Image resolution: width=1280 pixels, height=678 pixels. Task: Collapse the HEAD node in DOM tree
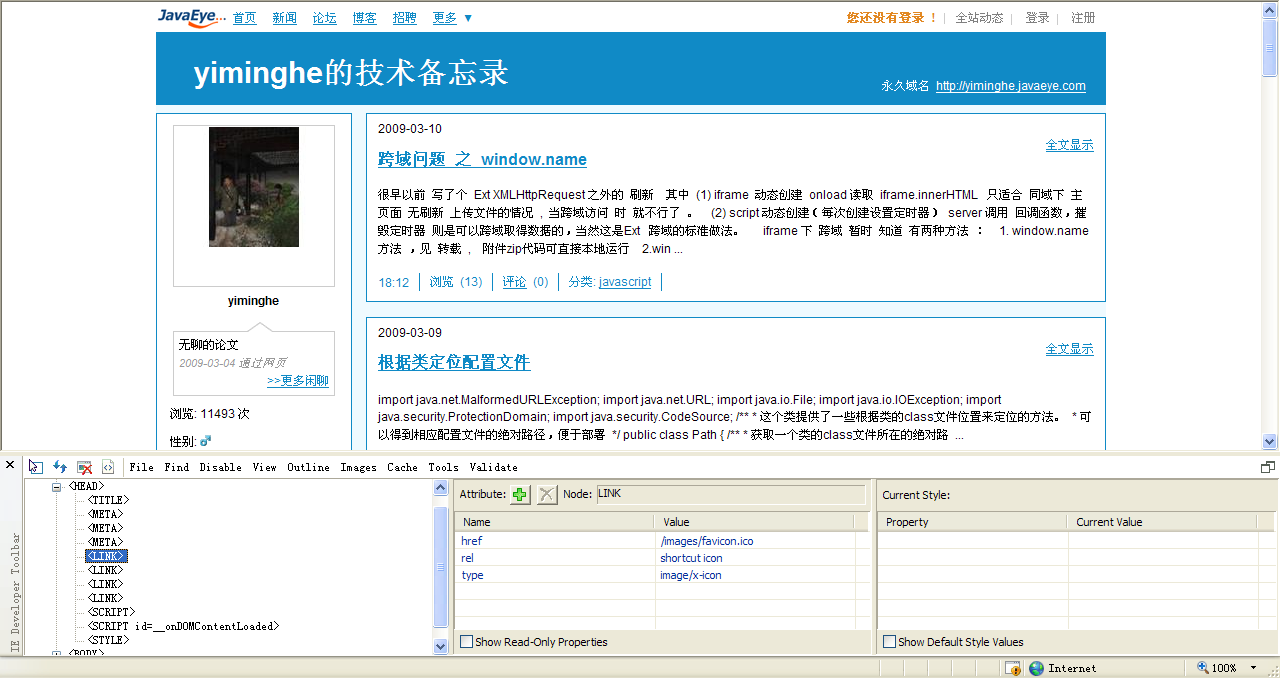pos(57,487)
